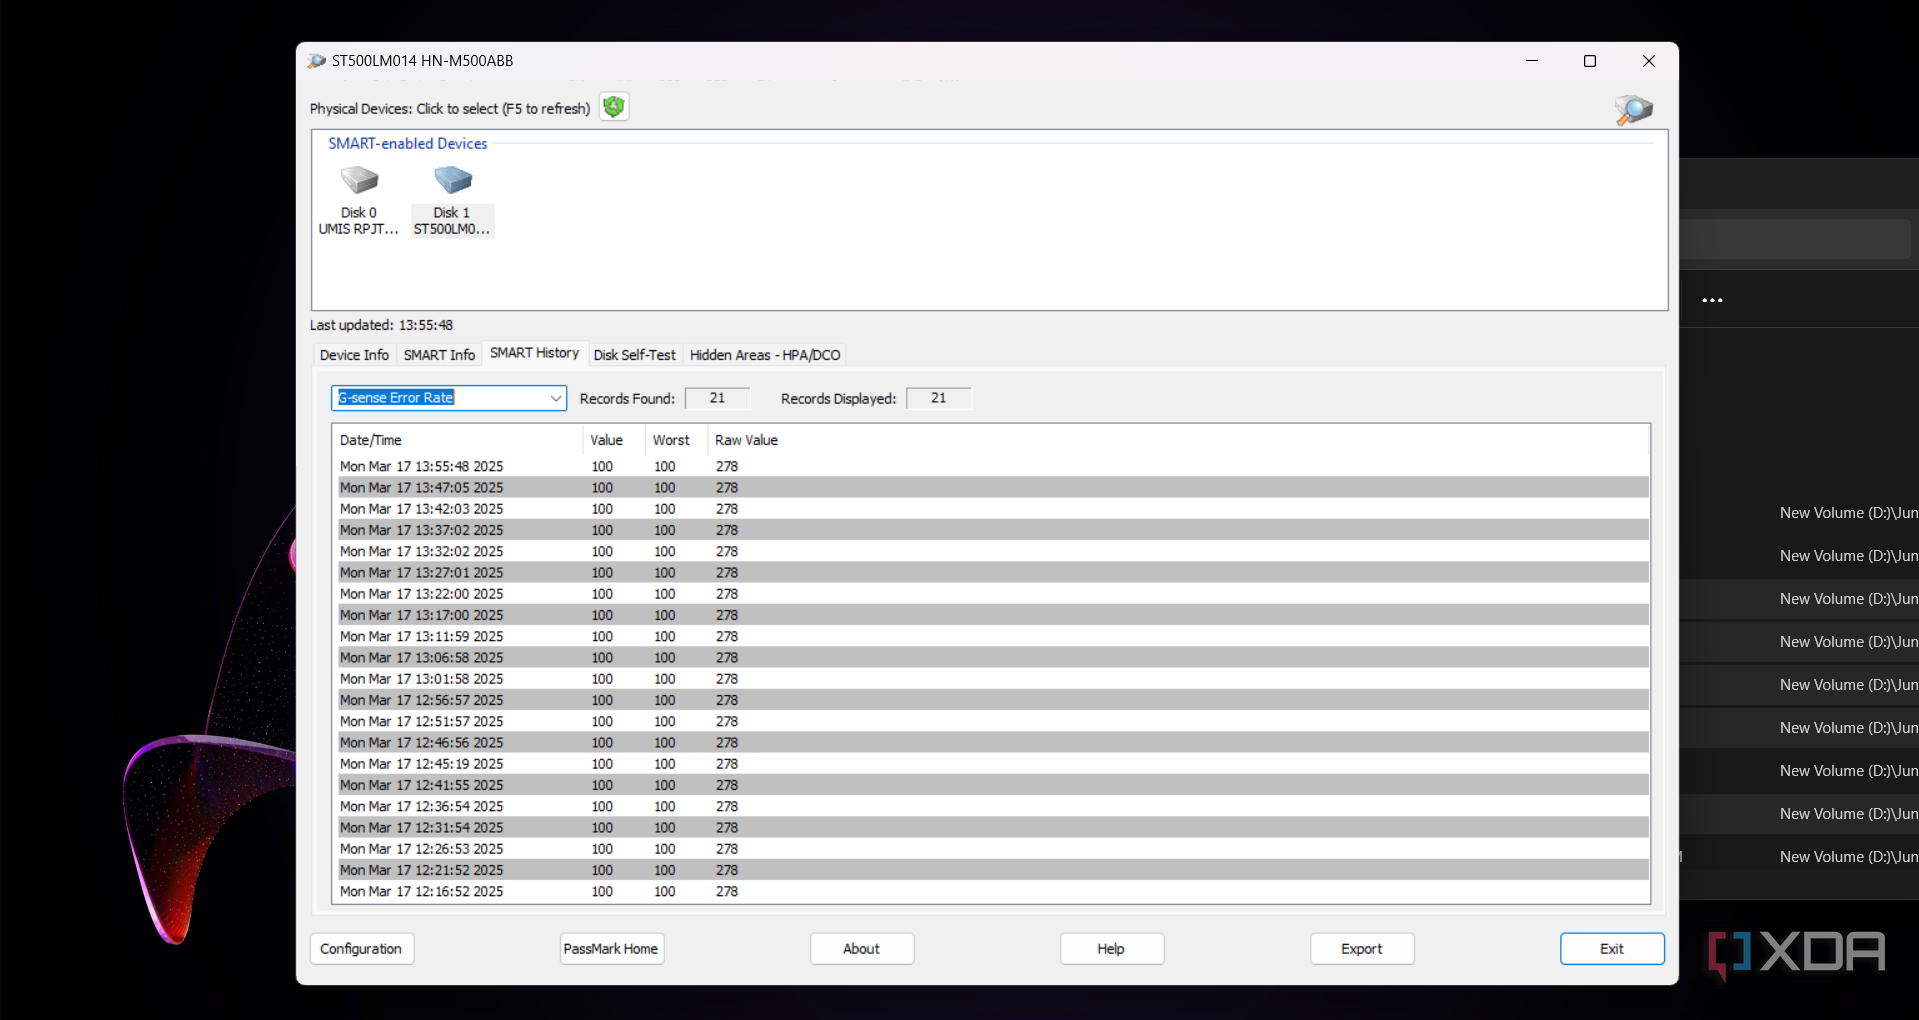Click the app icon in title bar
This screenshot has width=1919, height=1020.
(316, 61)
